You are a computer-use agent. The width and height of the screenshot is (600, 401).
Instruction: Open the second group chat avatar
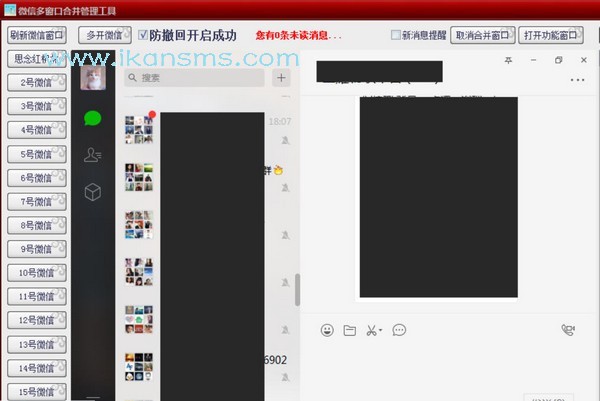[139, 177]
